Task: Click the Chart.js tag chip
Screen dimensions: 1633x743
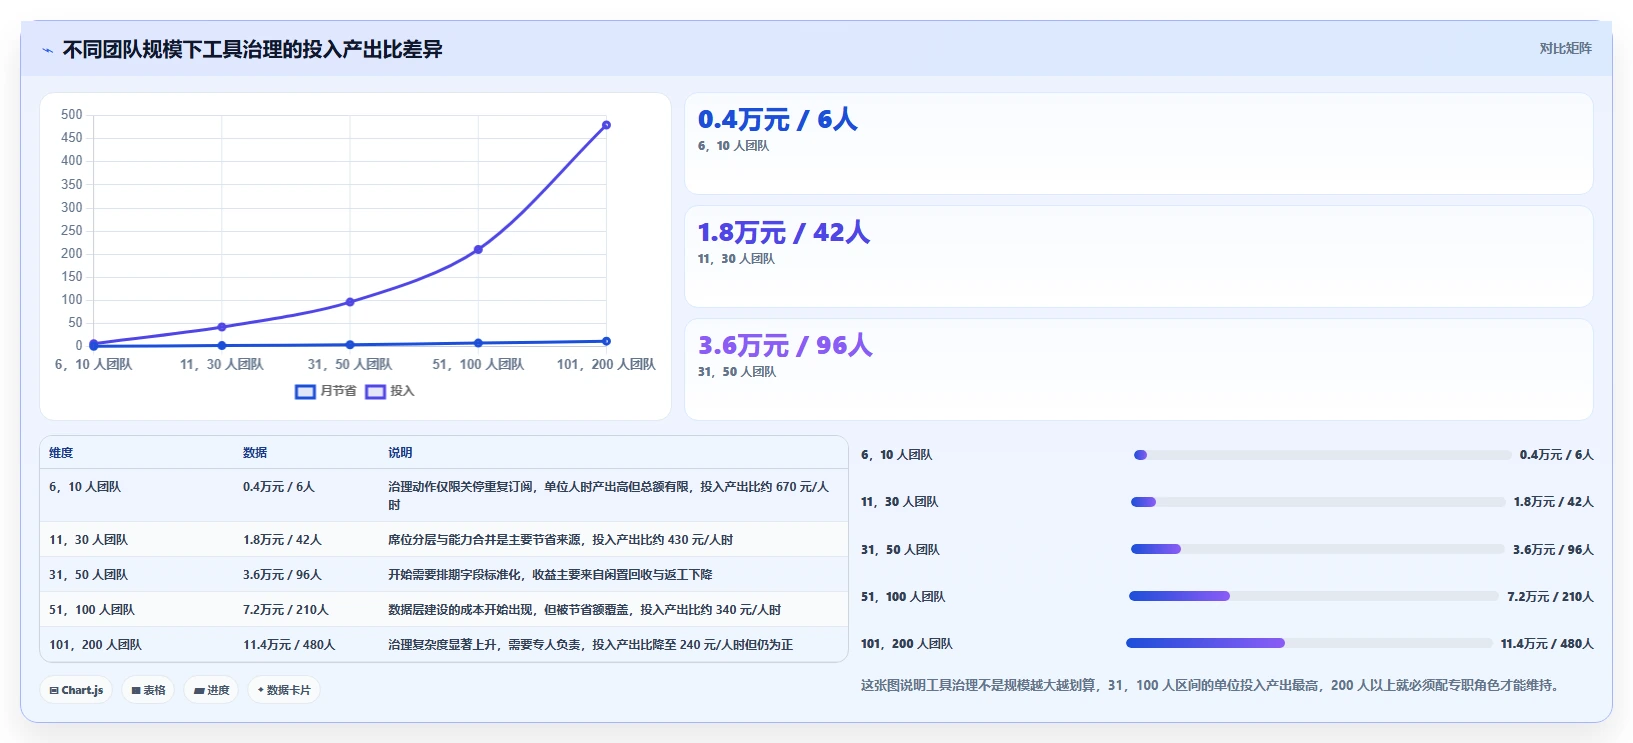Action: click(x=76, y=690)
